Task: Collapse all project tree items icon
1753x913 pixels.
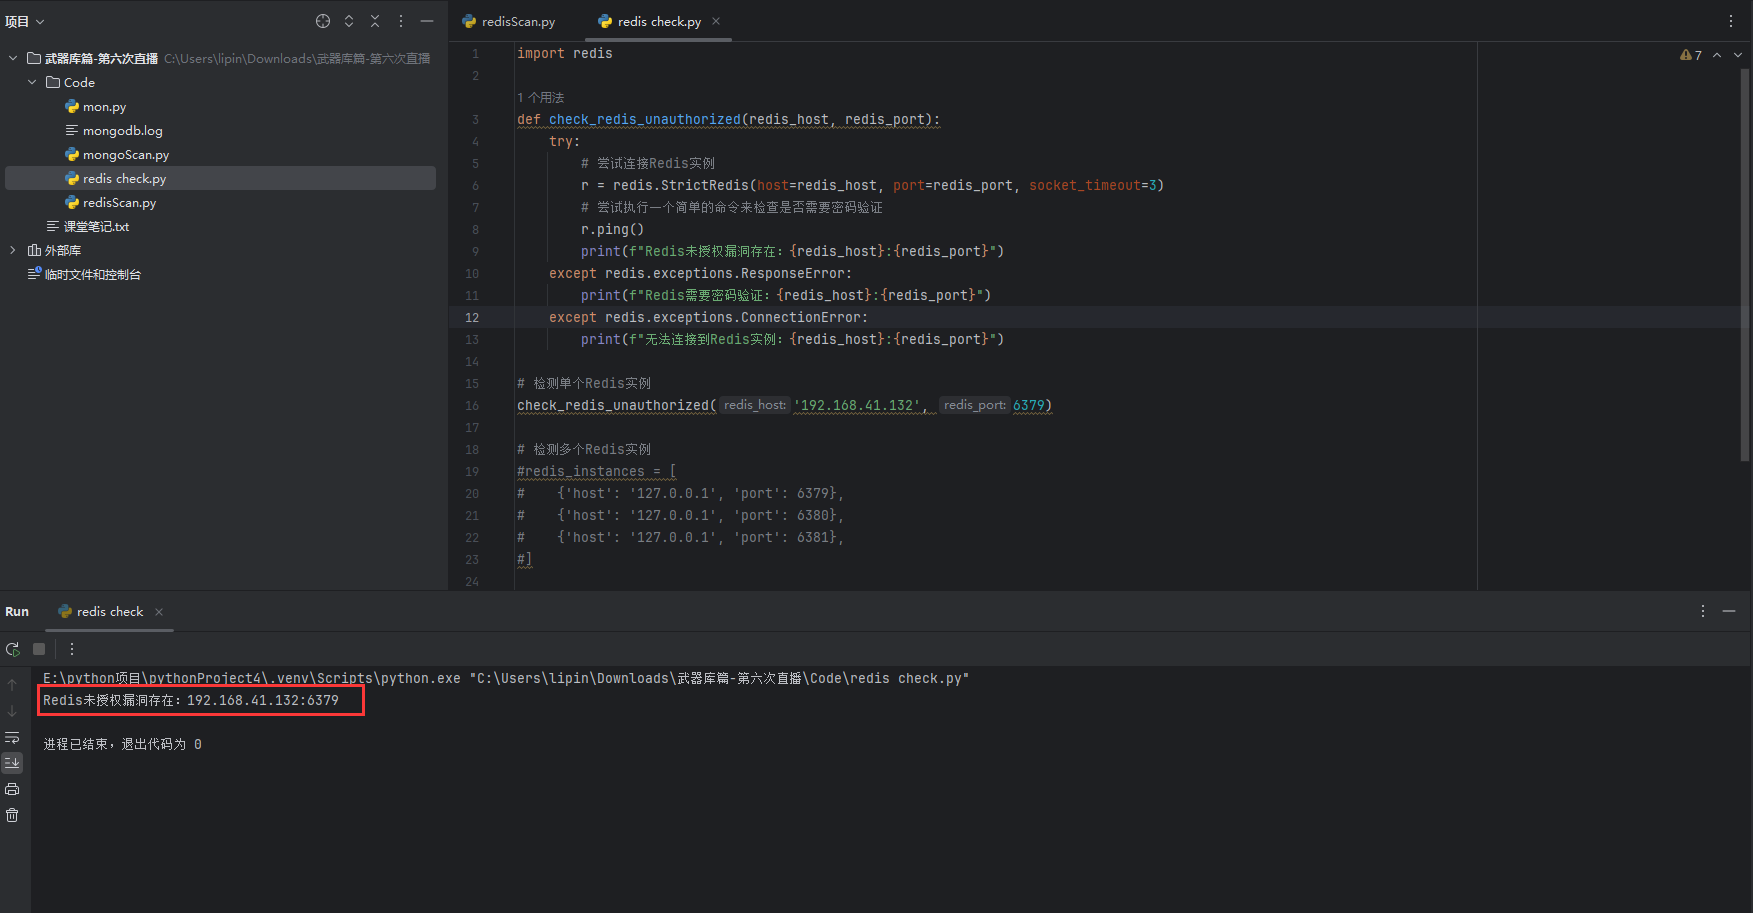Action: point(375,21)
